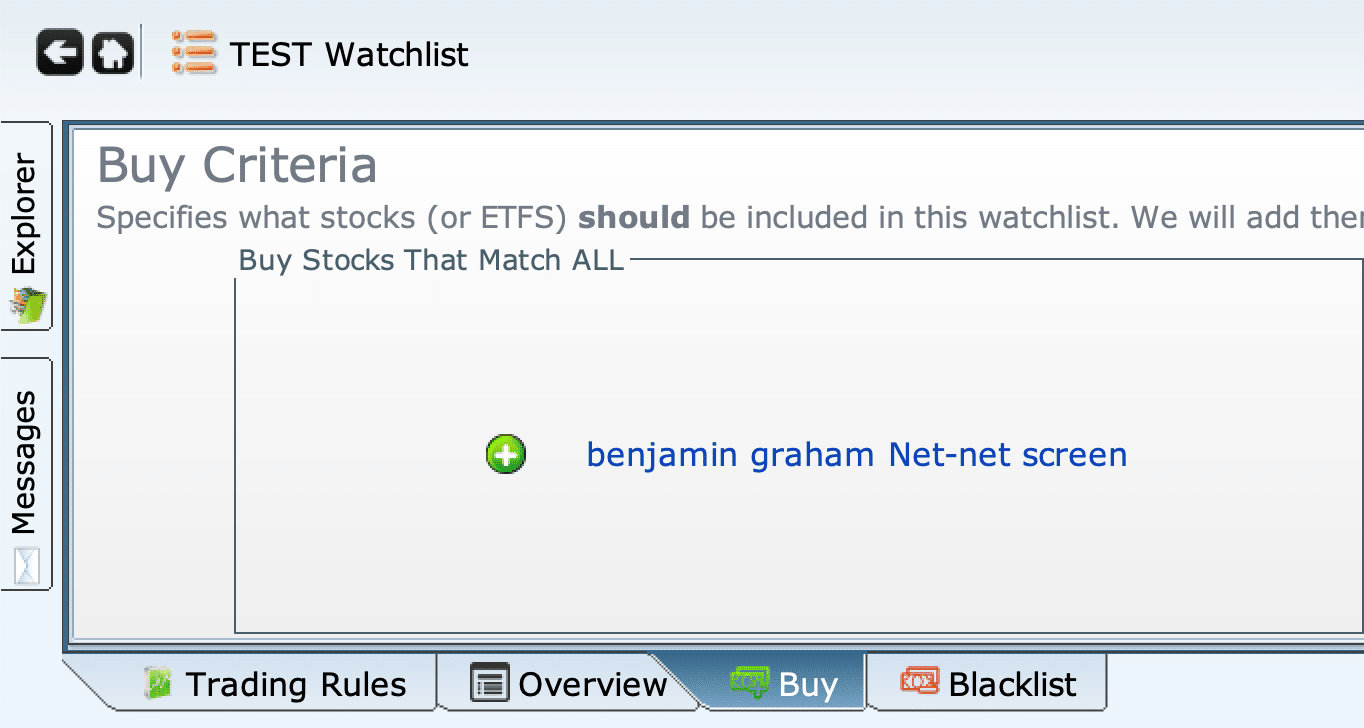Click the green Explorer book icon
This screenshot has width=1364, height=728.
[27, 306]
